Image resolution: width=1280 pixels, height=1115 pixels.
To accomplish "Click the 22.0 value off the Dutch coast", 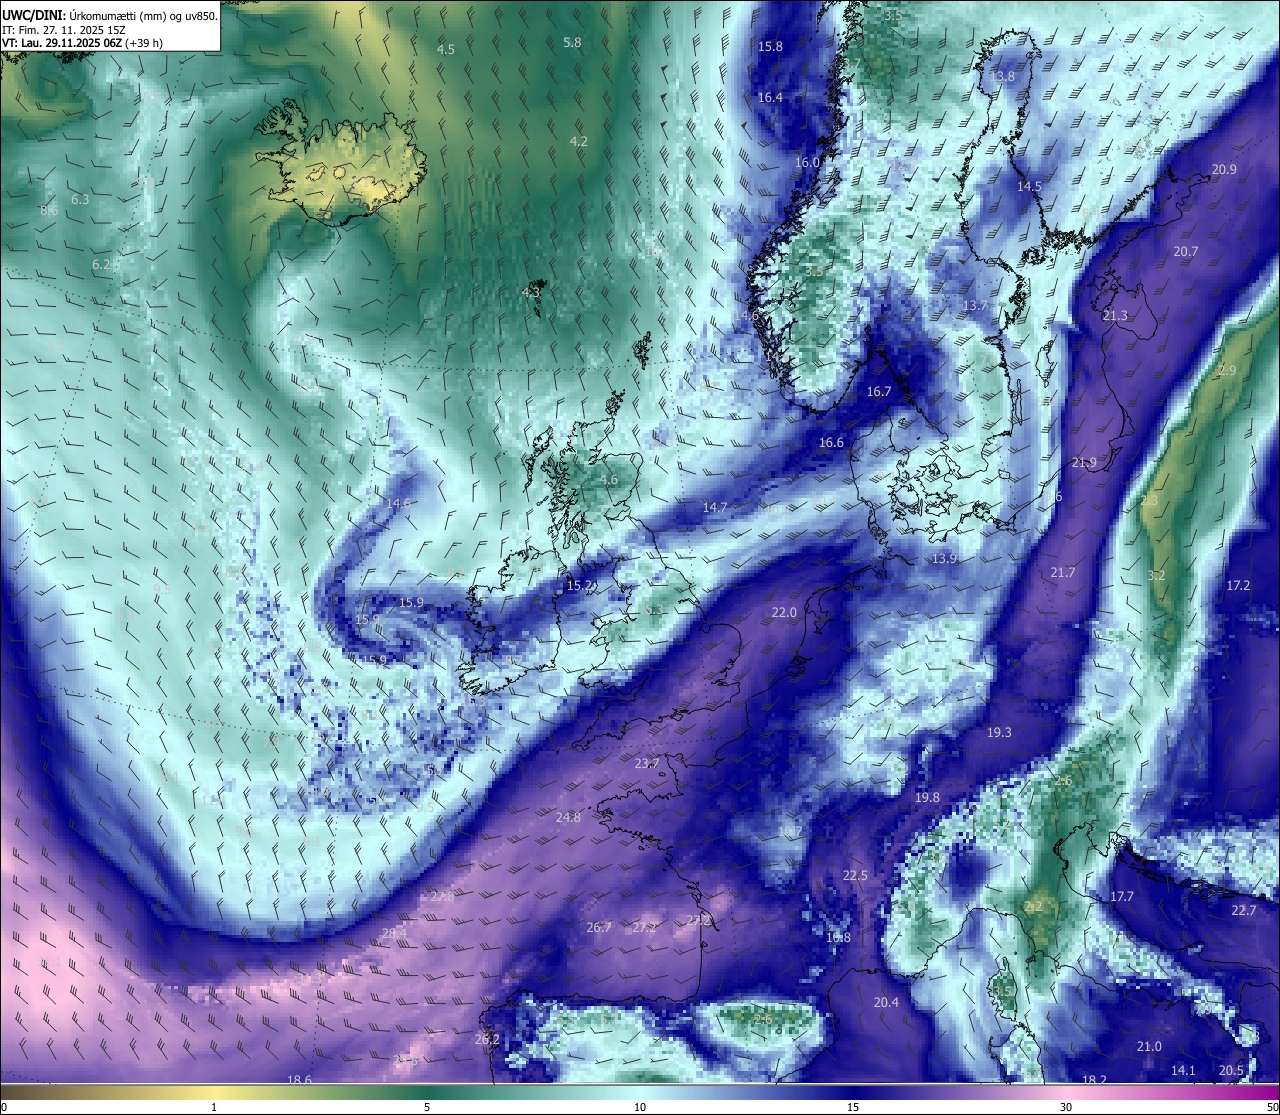I will [x=784, y=612].
